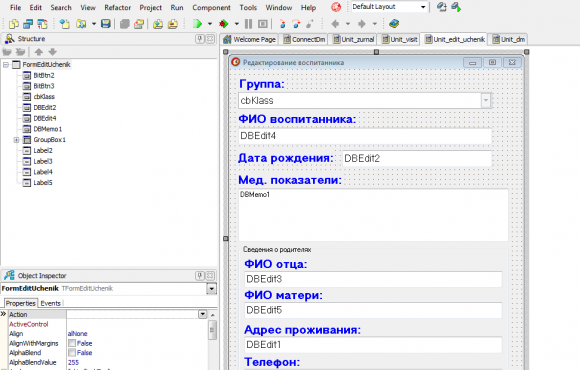The width and height of the screenshot is (580, 370).
Task: Select DBMemo1 in the Structure tree
Action: [x=48, y=129]
